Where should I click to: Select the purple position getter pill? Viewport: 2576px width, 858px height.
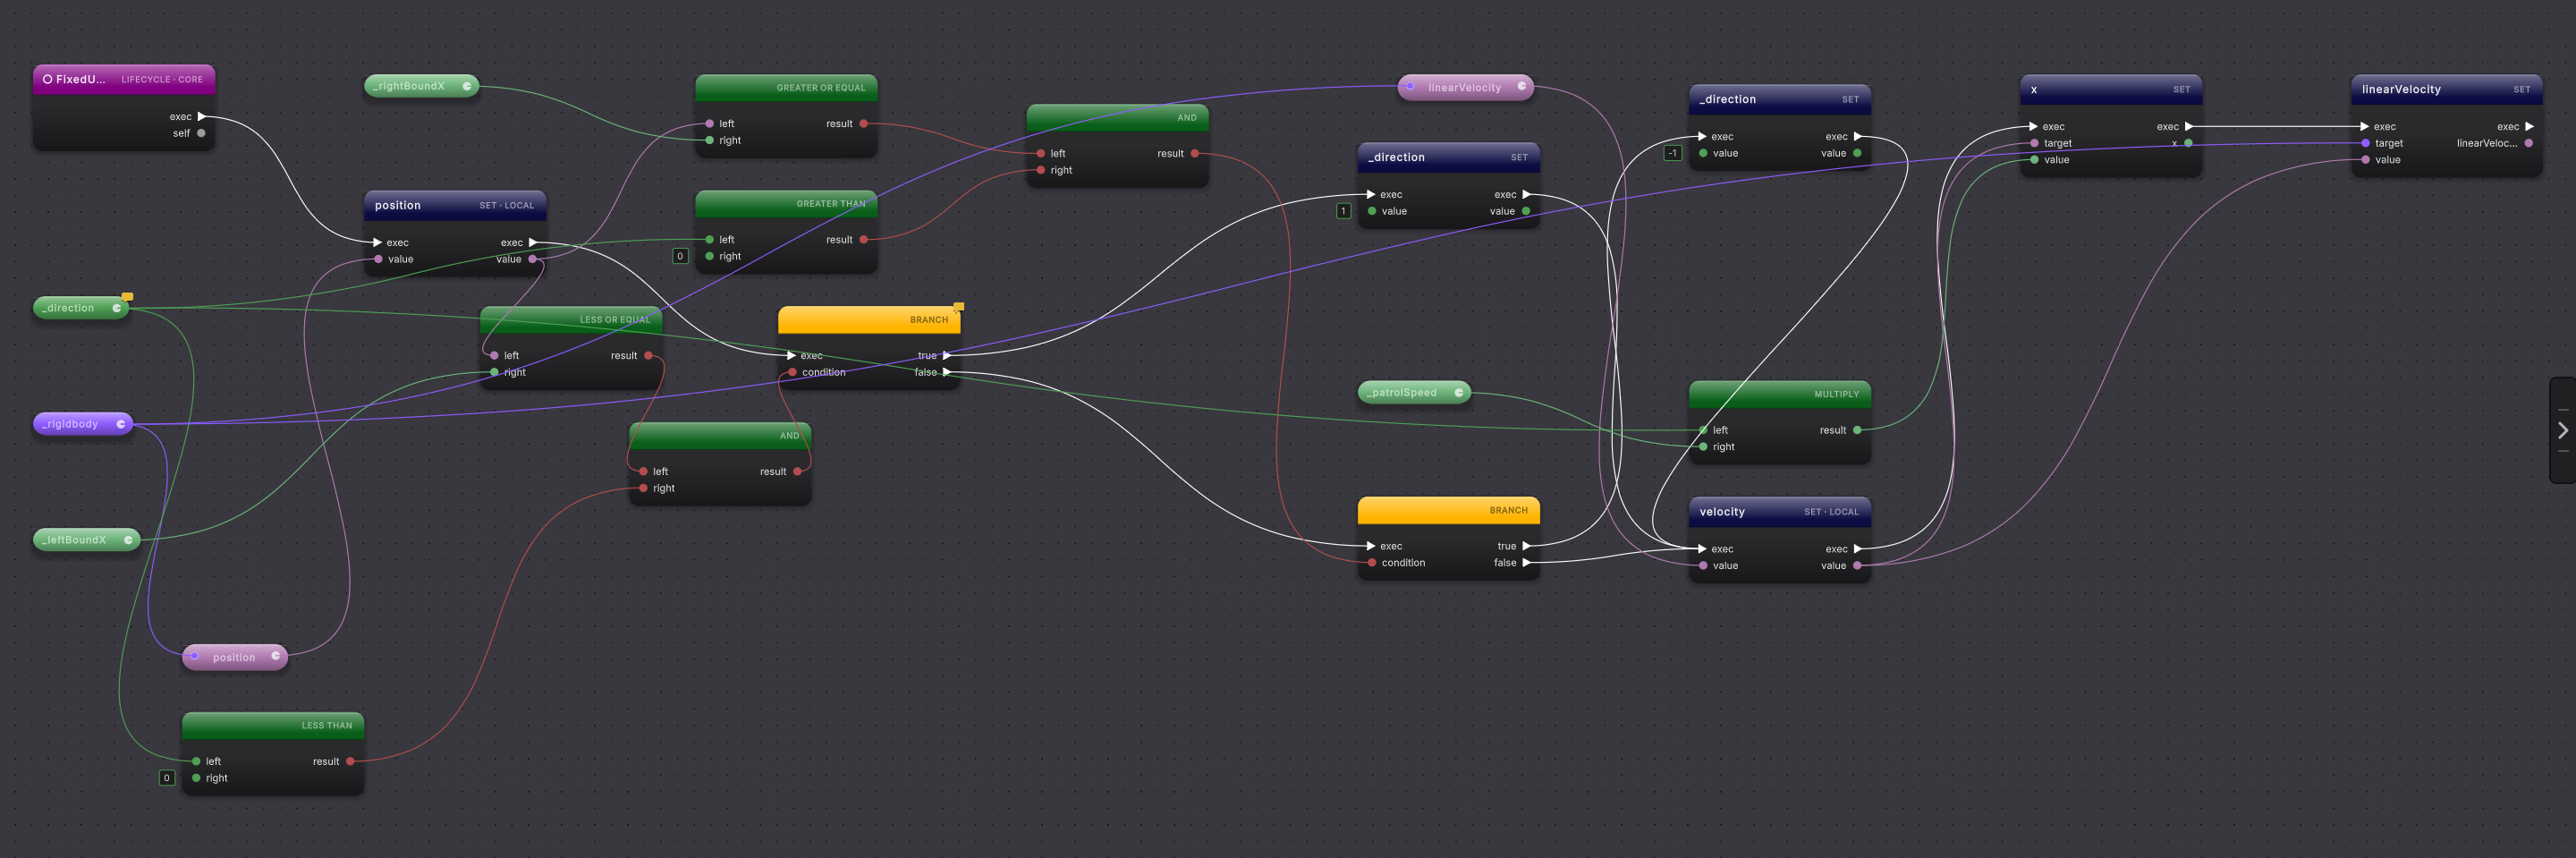coord(235,657)
